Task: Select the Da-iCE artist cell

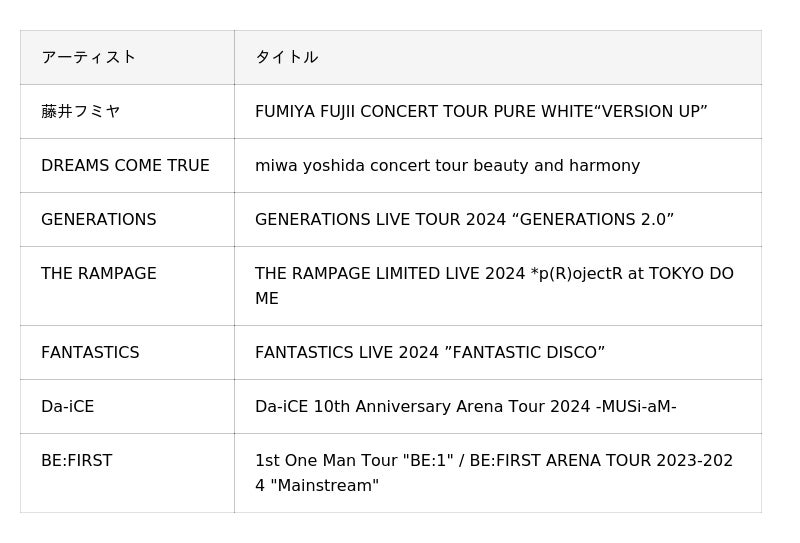Action: 67,406
